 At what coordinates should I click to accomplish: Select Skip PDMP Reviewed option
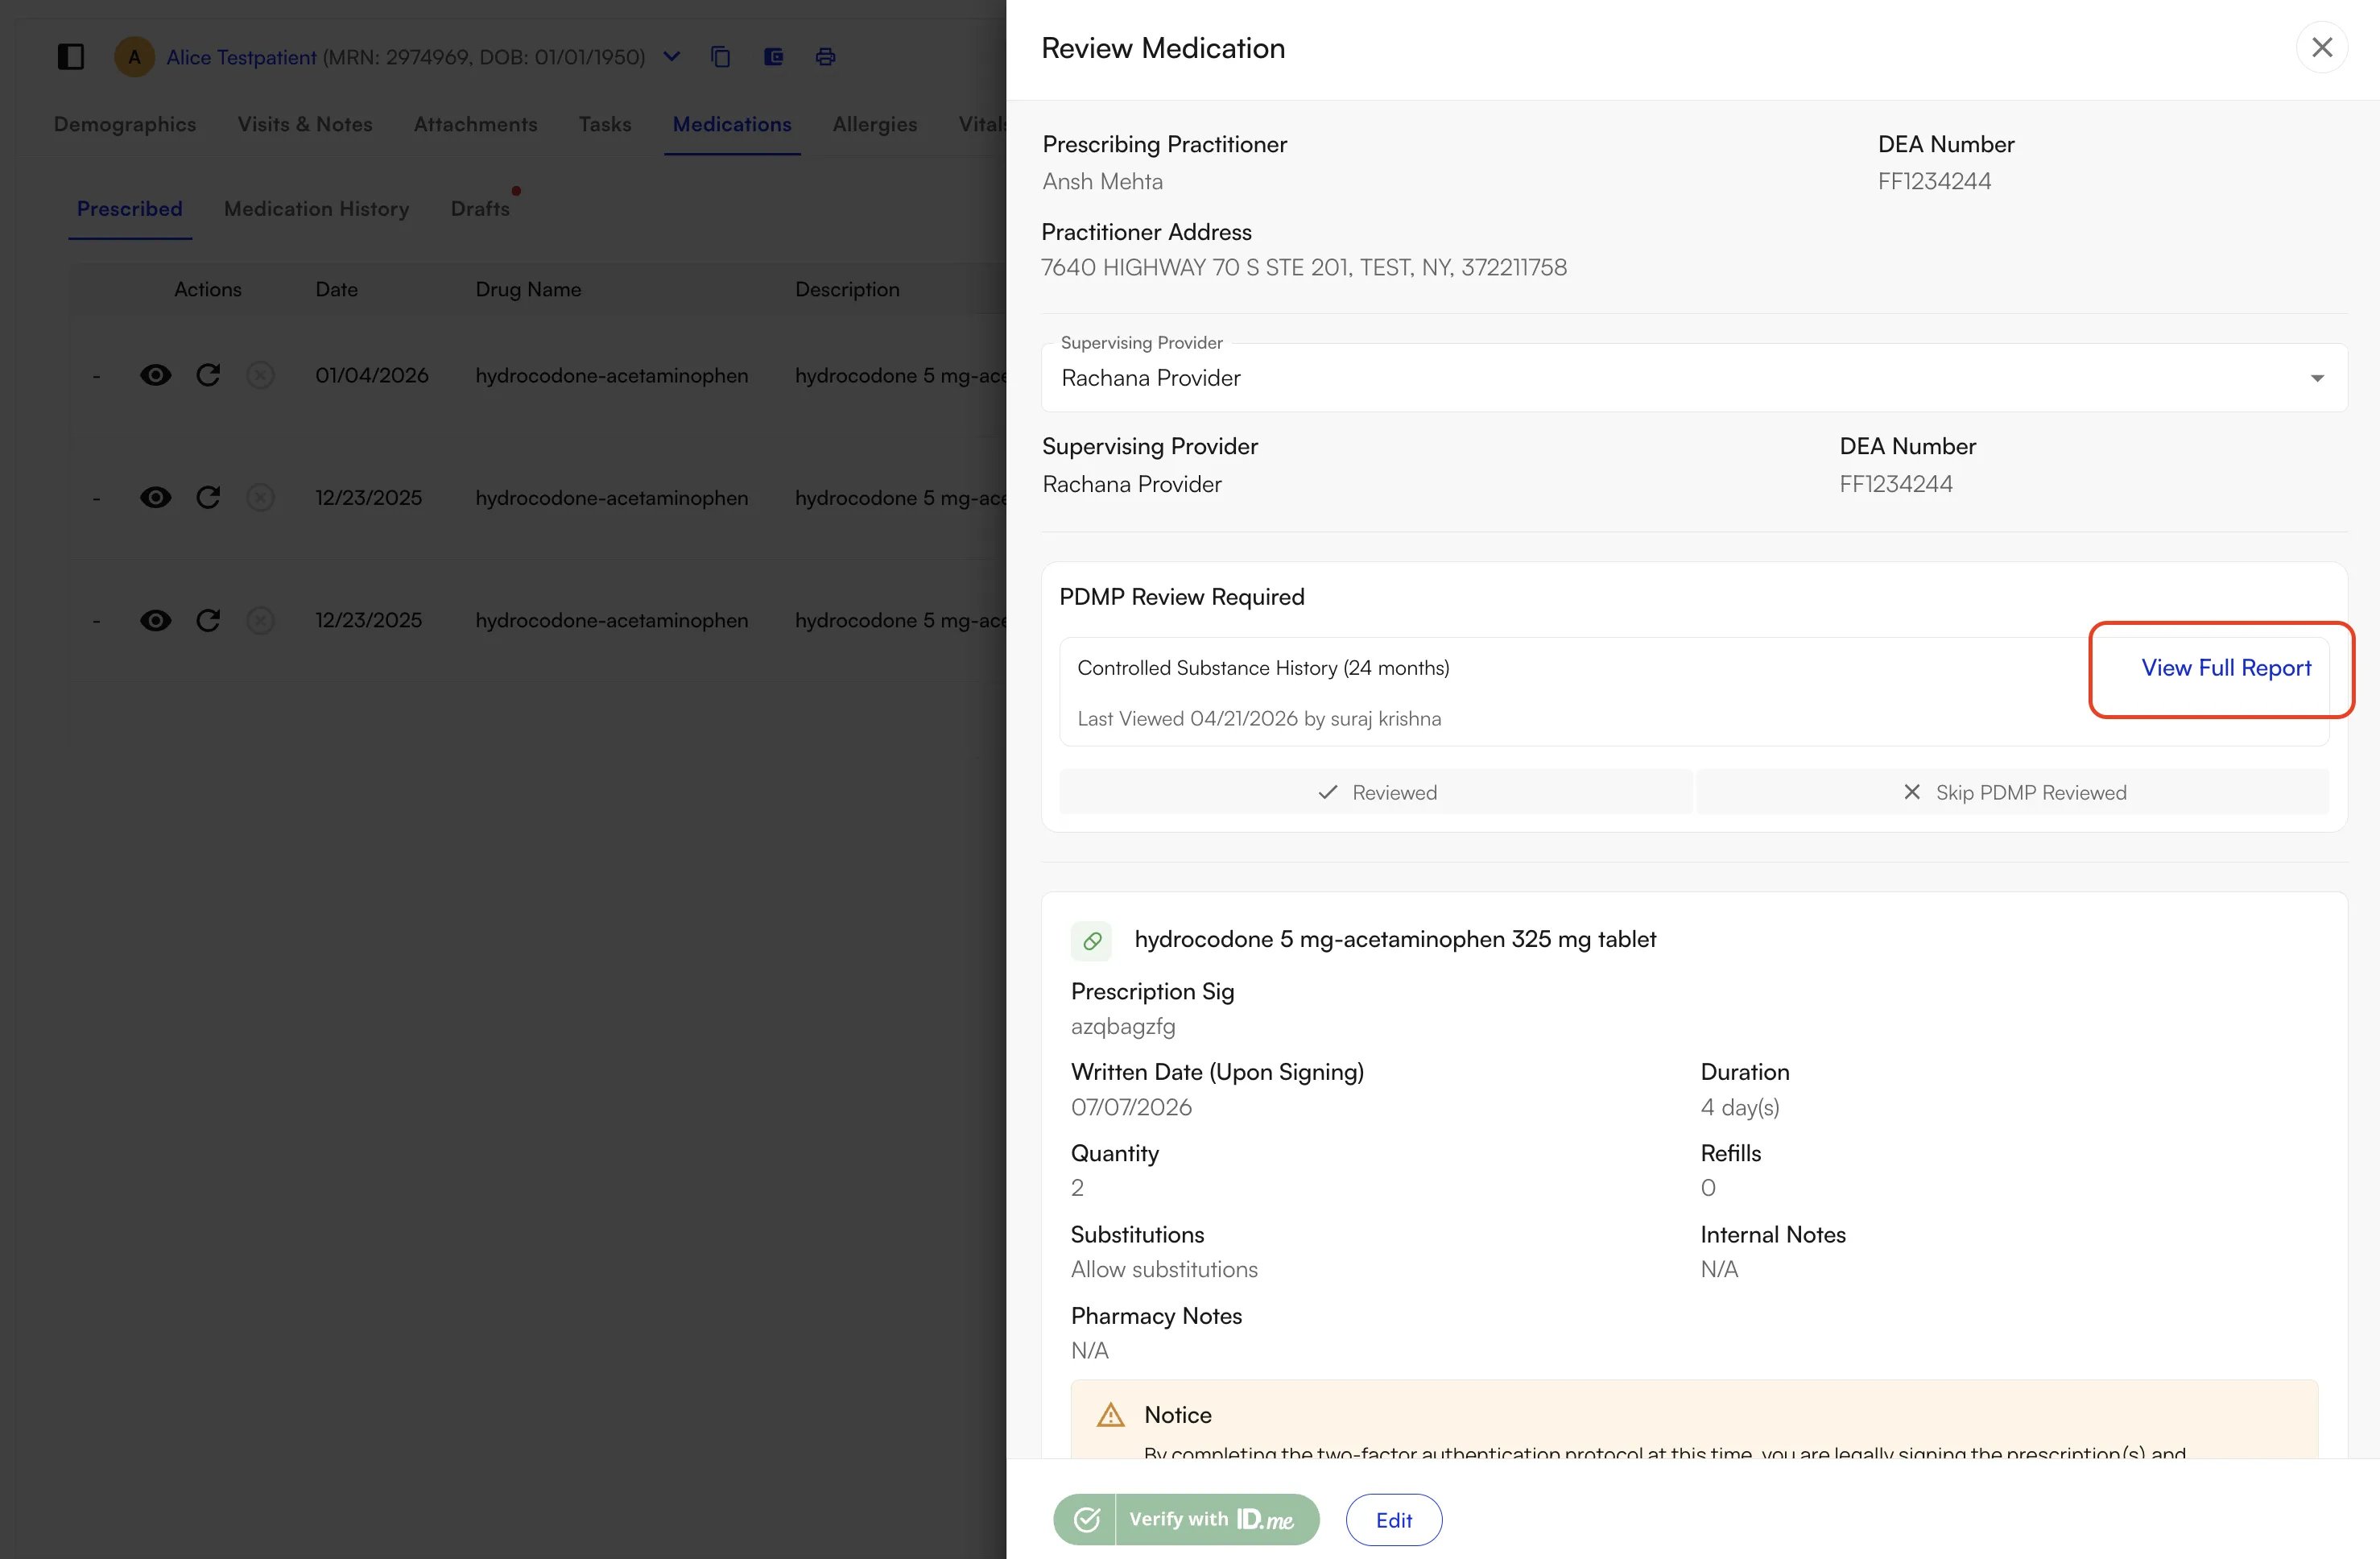click(2013, 792)
